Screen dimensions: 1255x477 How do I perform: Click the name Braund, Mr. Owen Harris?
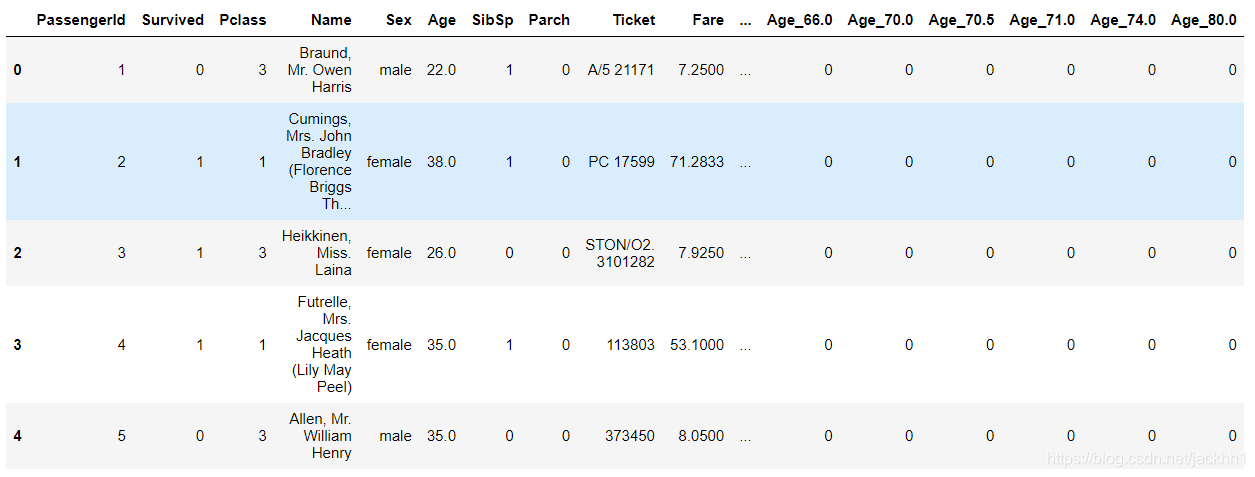pyautogui.click(x=319, y=70)
